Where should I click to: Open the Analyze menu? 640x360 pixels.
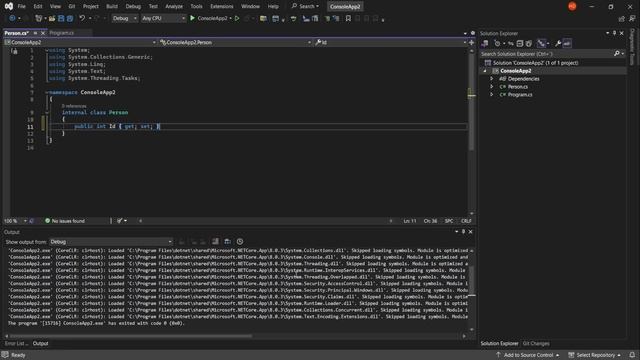click(174, 7)
